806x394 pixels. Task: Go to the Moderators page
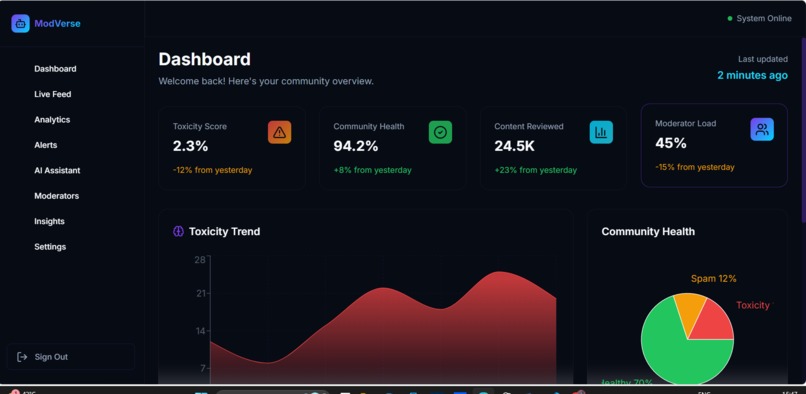pyautogui.click(x=57, y=196)
